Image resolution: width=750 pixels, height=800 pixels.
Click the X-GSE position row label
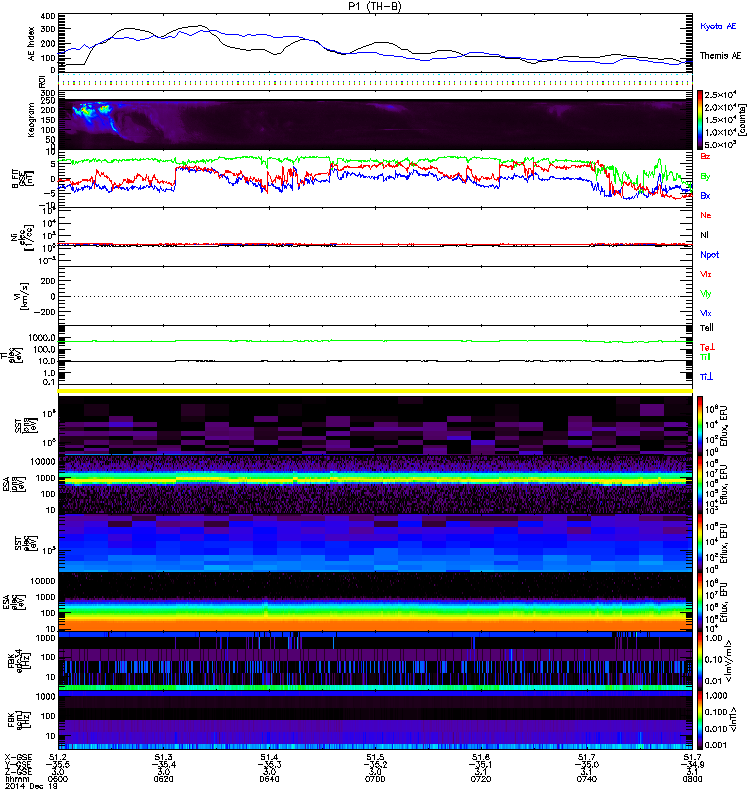point(18,757)
